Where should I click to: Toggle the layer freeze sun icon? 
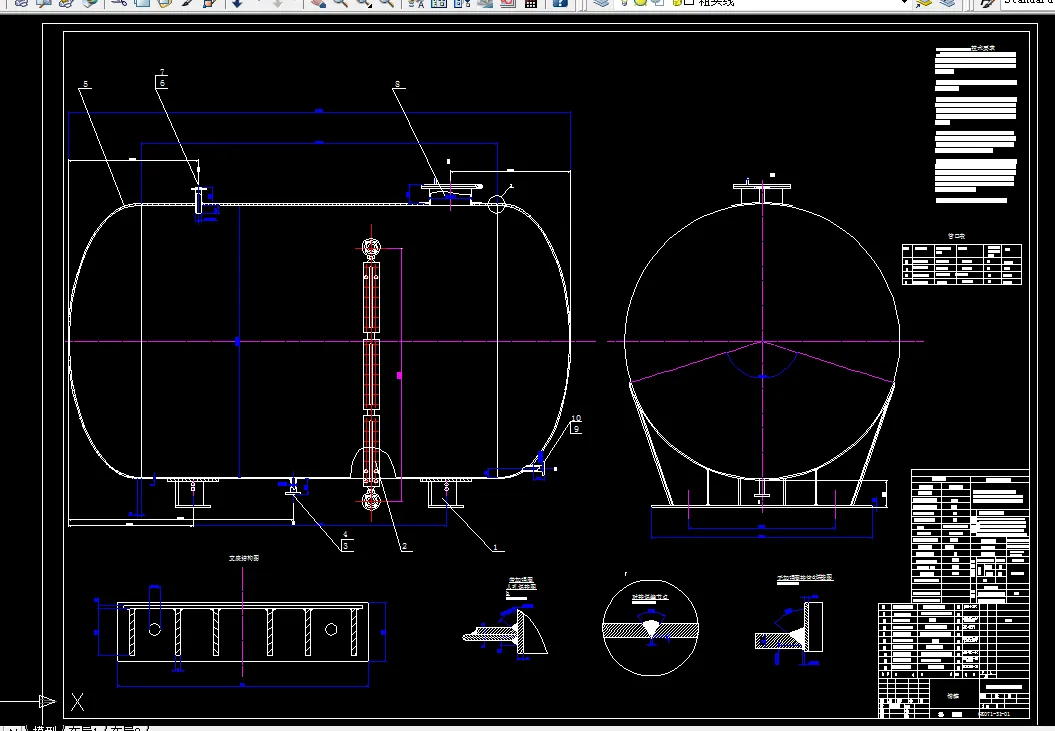point(641,3)
